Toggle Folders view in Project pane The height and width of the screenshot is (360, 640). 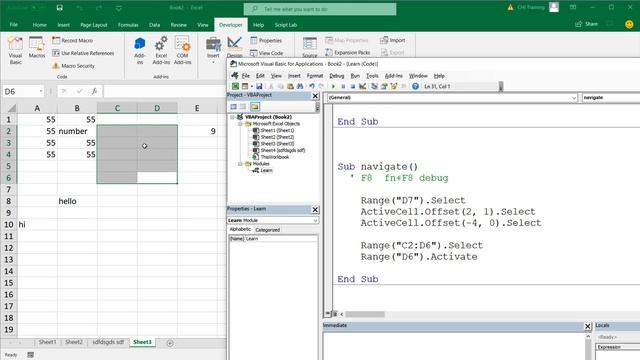(255, 107)
